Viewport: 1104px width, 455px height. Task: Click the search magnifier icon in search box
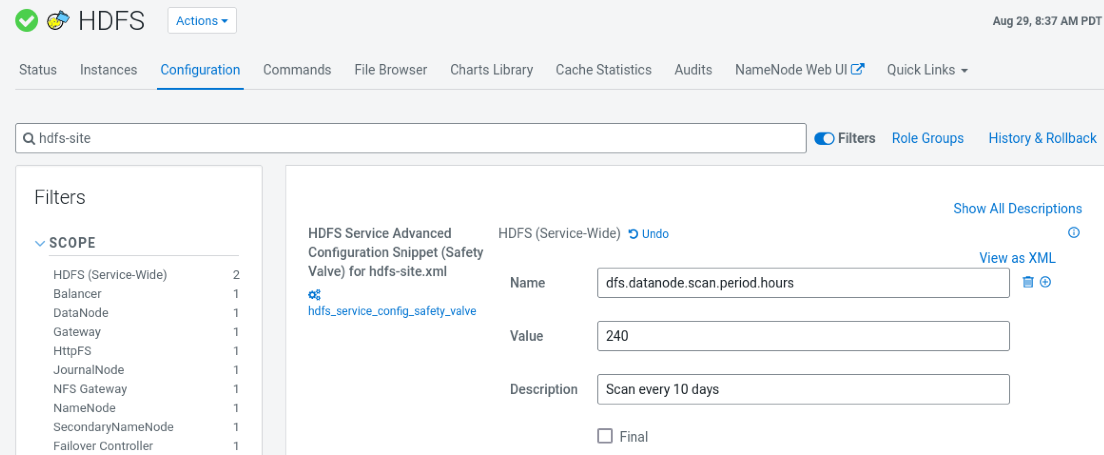click(29, 139)
